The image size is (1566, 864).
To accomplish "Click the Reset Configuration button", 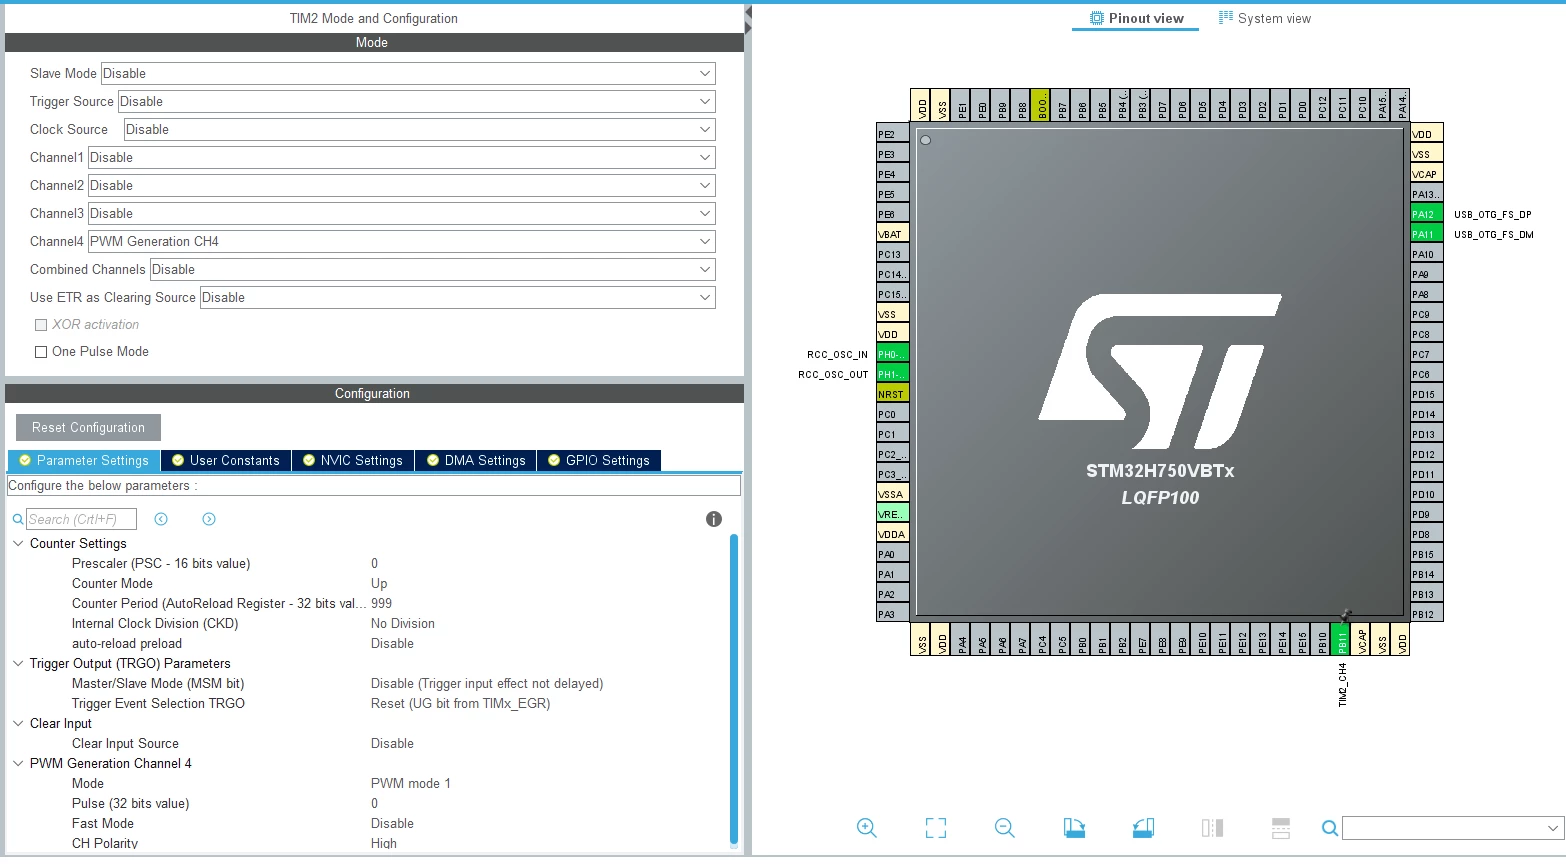I will click(x=88, y=427).
